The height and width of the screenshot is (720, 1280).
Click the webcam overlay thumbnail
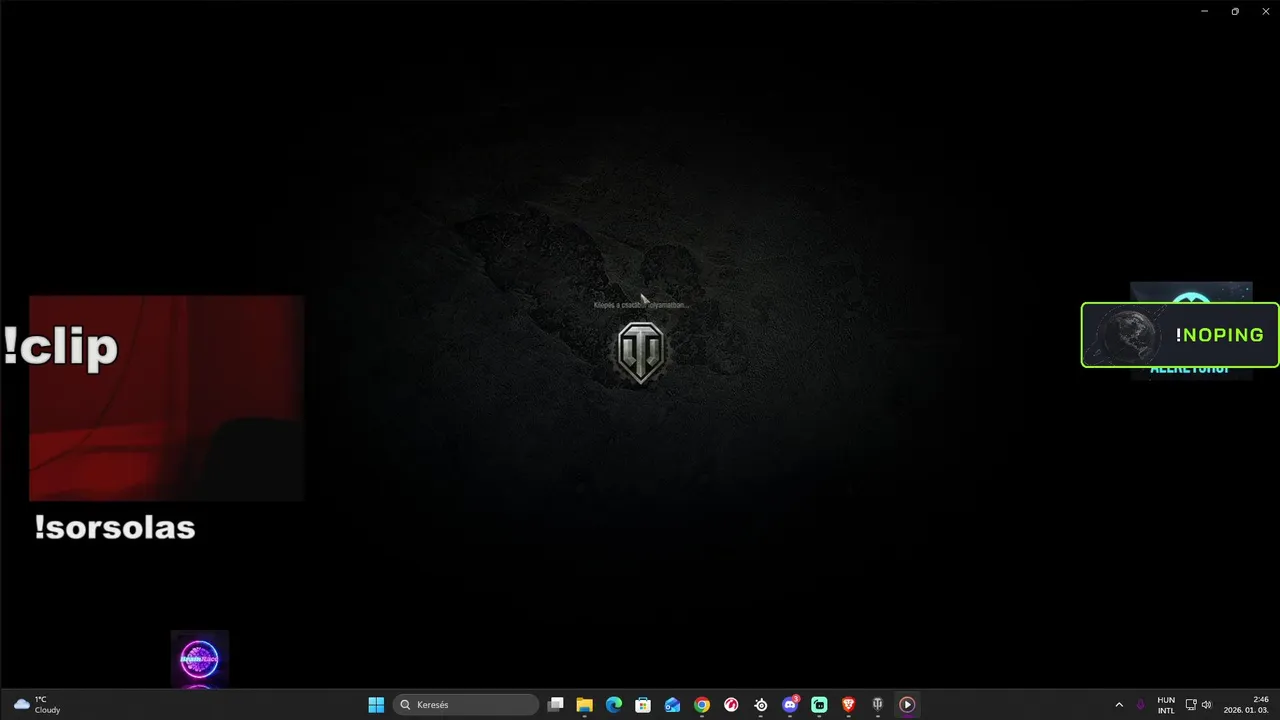(x=166, y=398)
